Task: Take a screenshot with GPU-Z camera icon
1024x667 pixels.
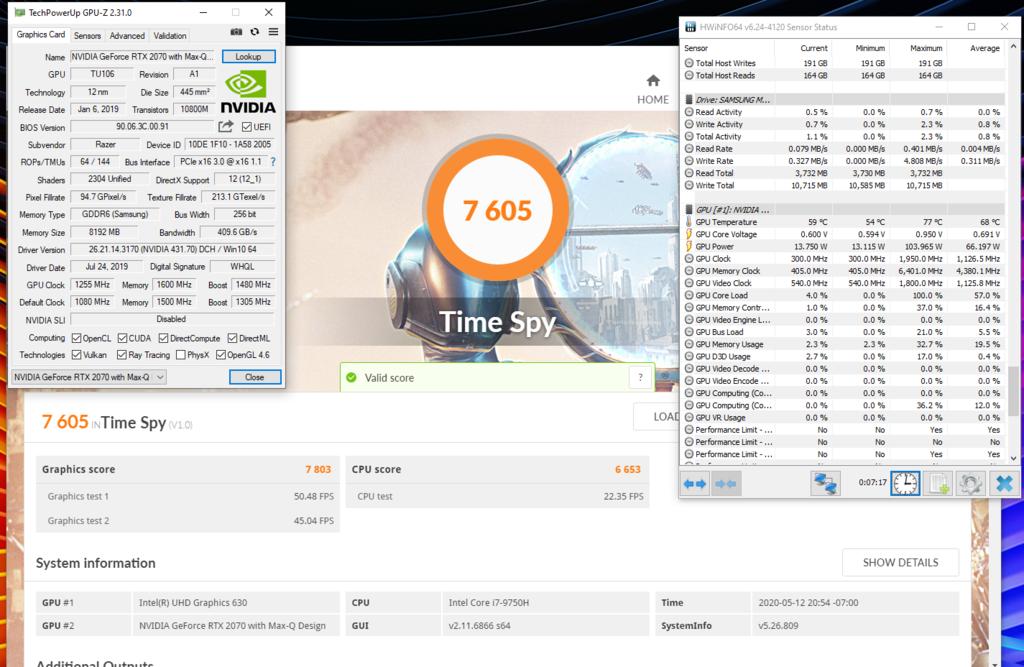Action: click(x=236, y=32)
